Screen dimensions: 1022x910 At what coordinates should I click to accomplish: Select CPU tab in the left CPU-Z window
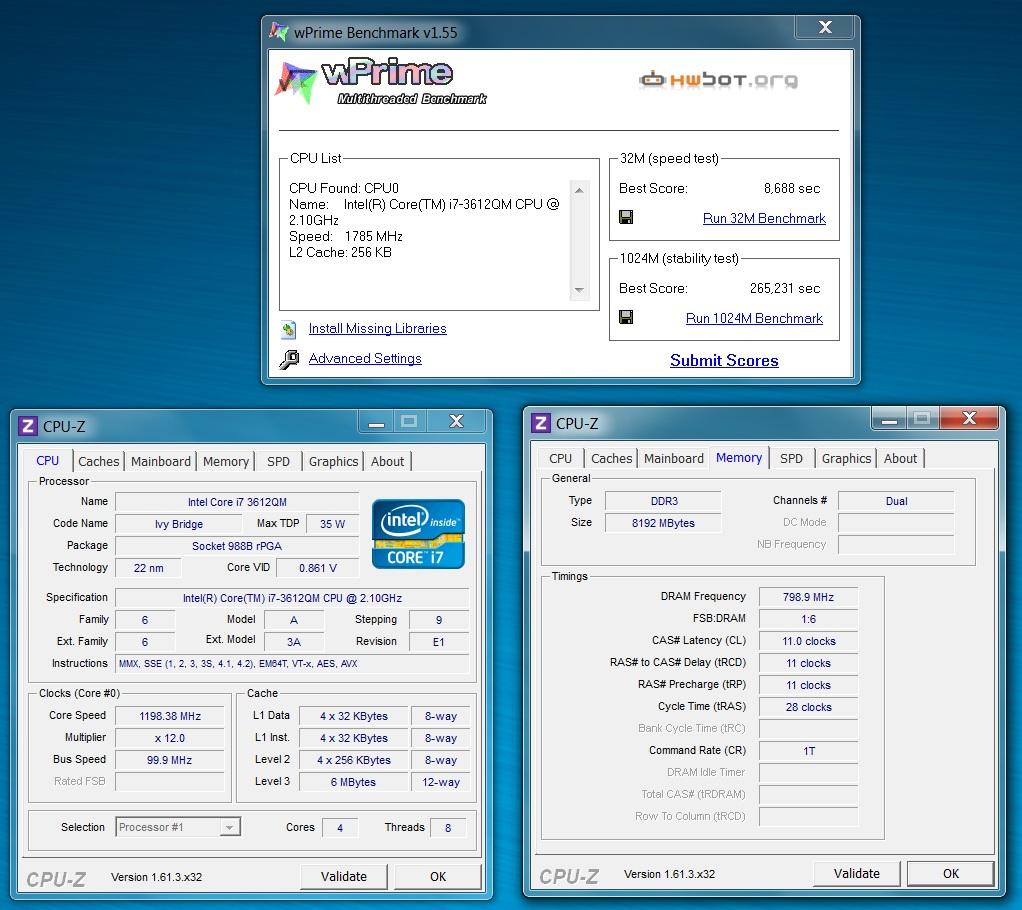48,460
